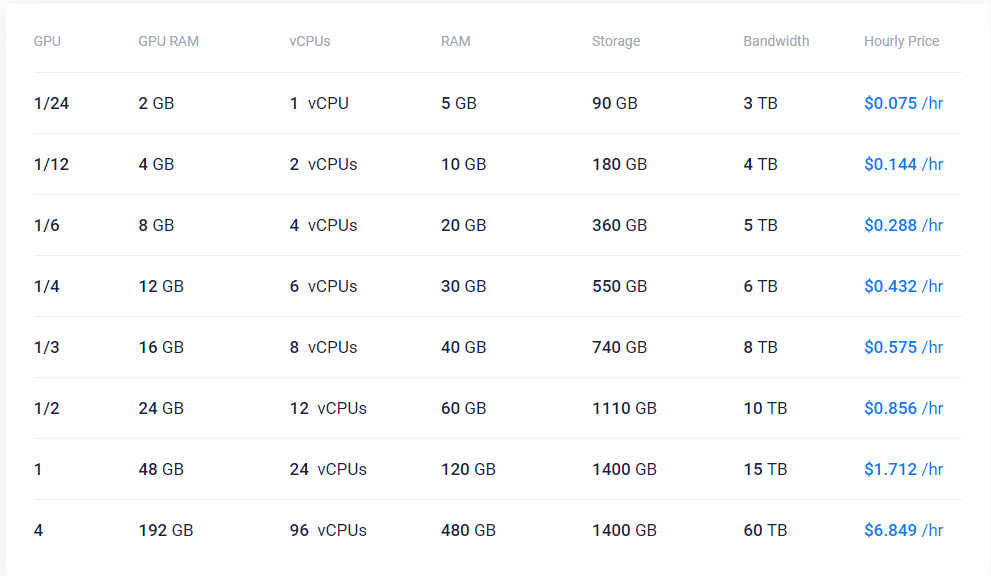Pick the $1.712 /hr price link
Viewport: 991px width, 576px height.
point(903,469)
